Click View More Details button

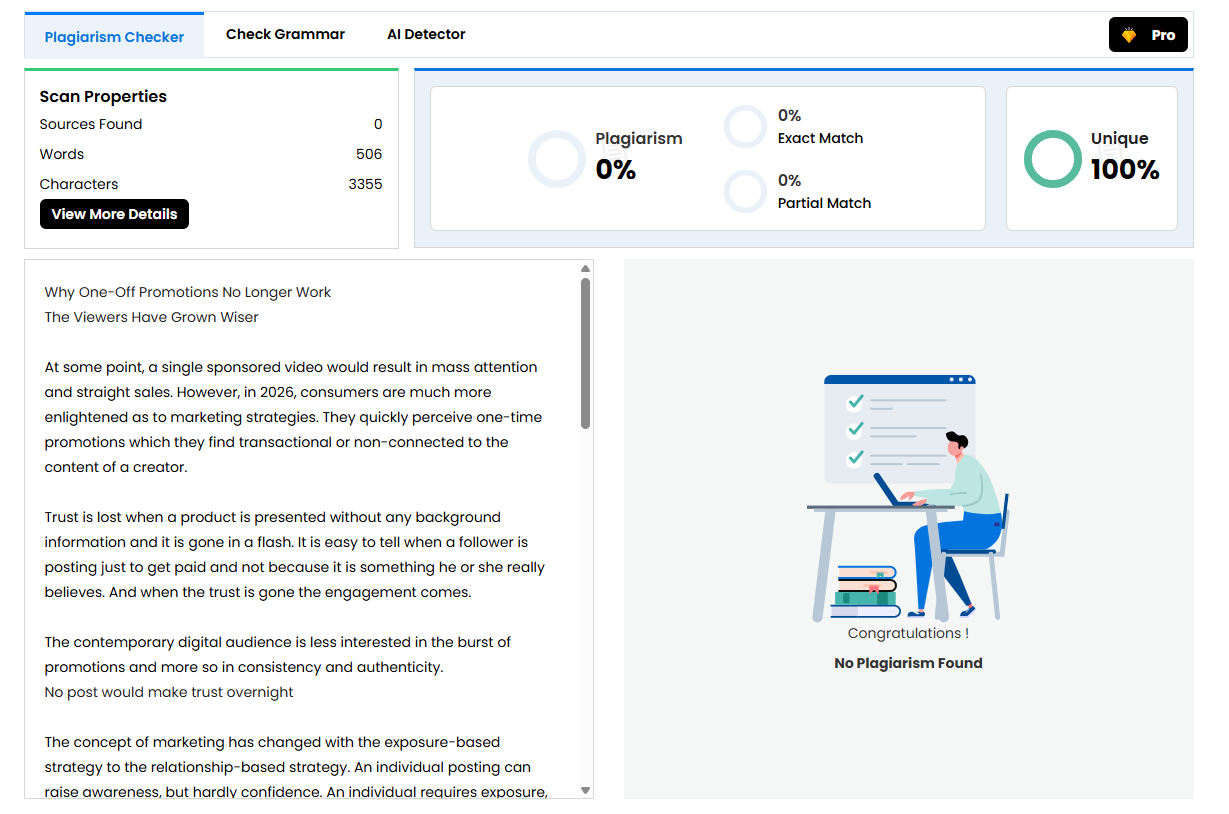tap(114, 214)
